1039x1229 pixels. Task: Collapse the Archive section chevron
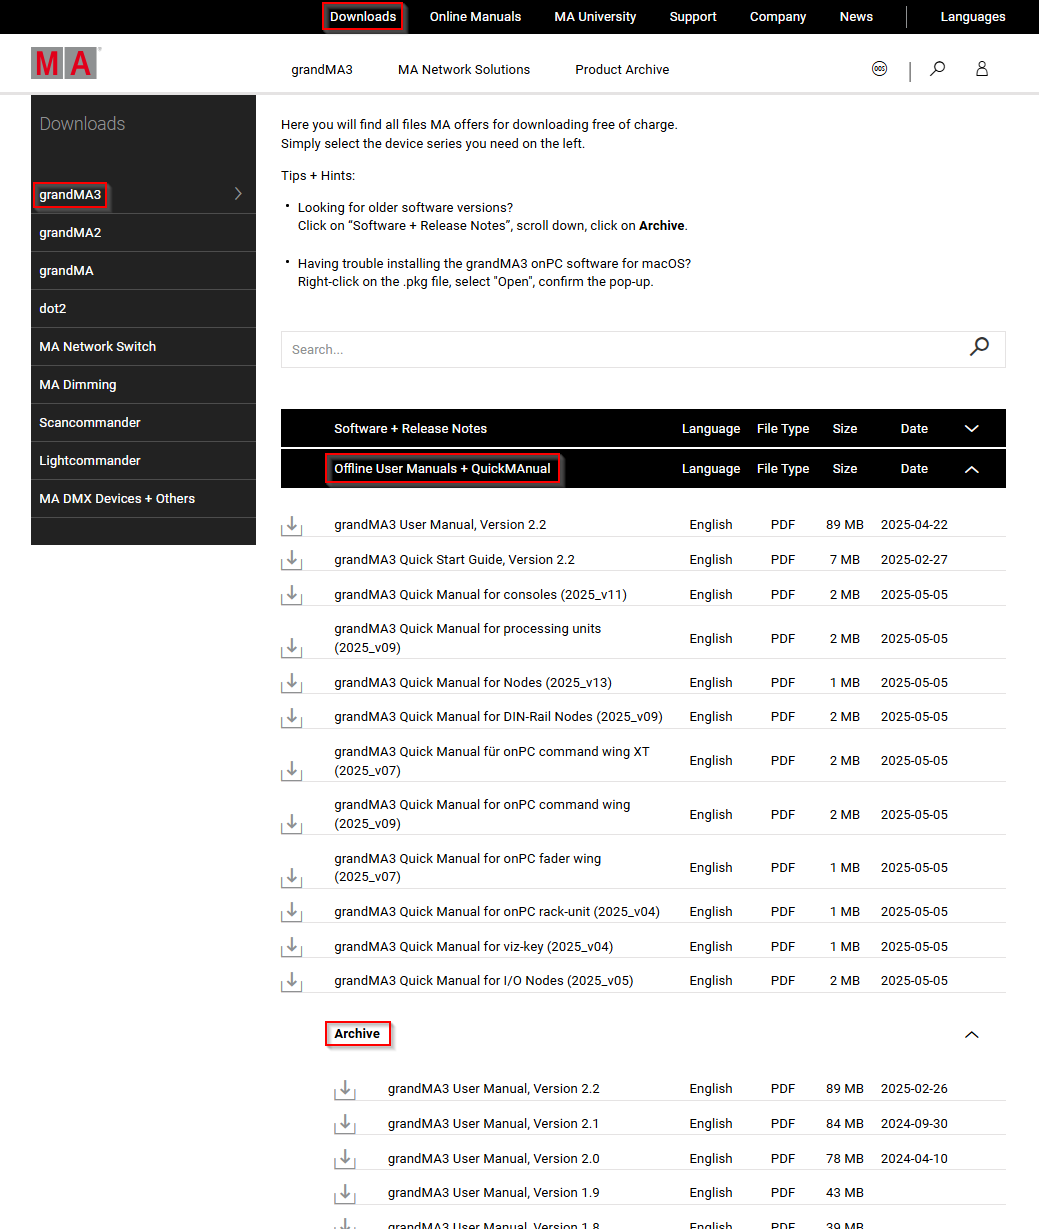point(971,1035)
